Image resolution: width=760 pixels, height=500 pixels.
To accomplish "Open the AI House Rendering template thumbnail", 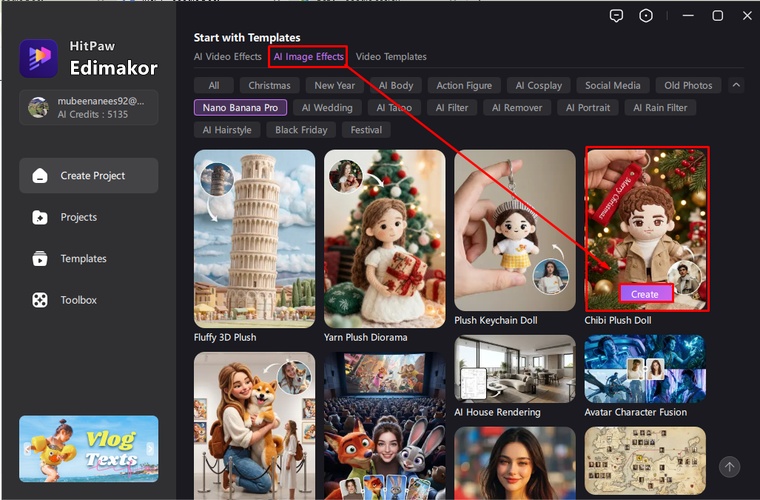I will tap(515, 369).
